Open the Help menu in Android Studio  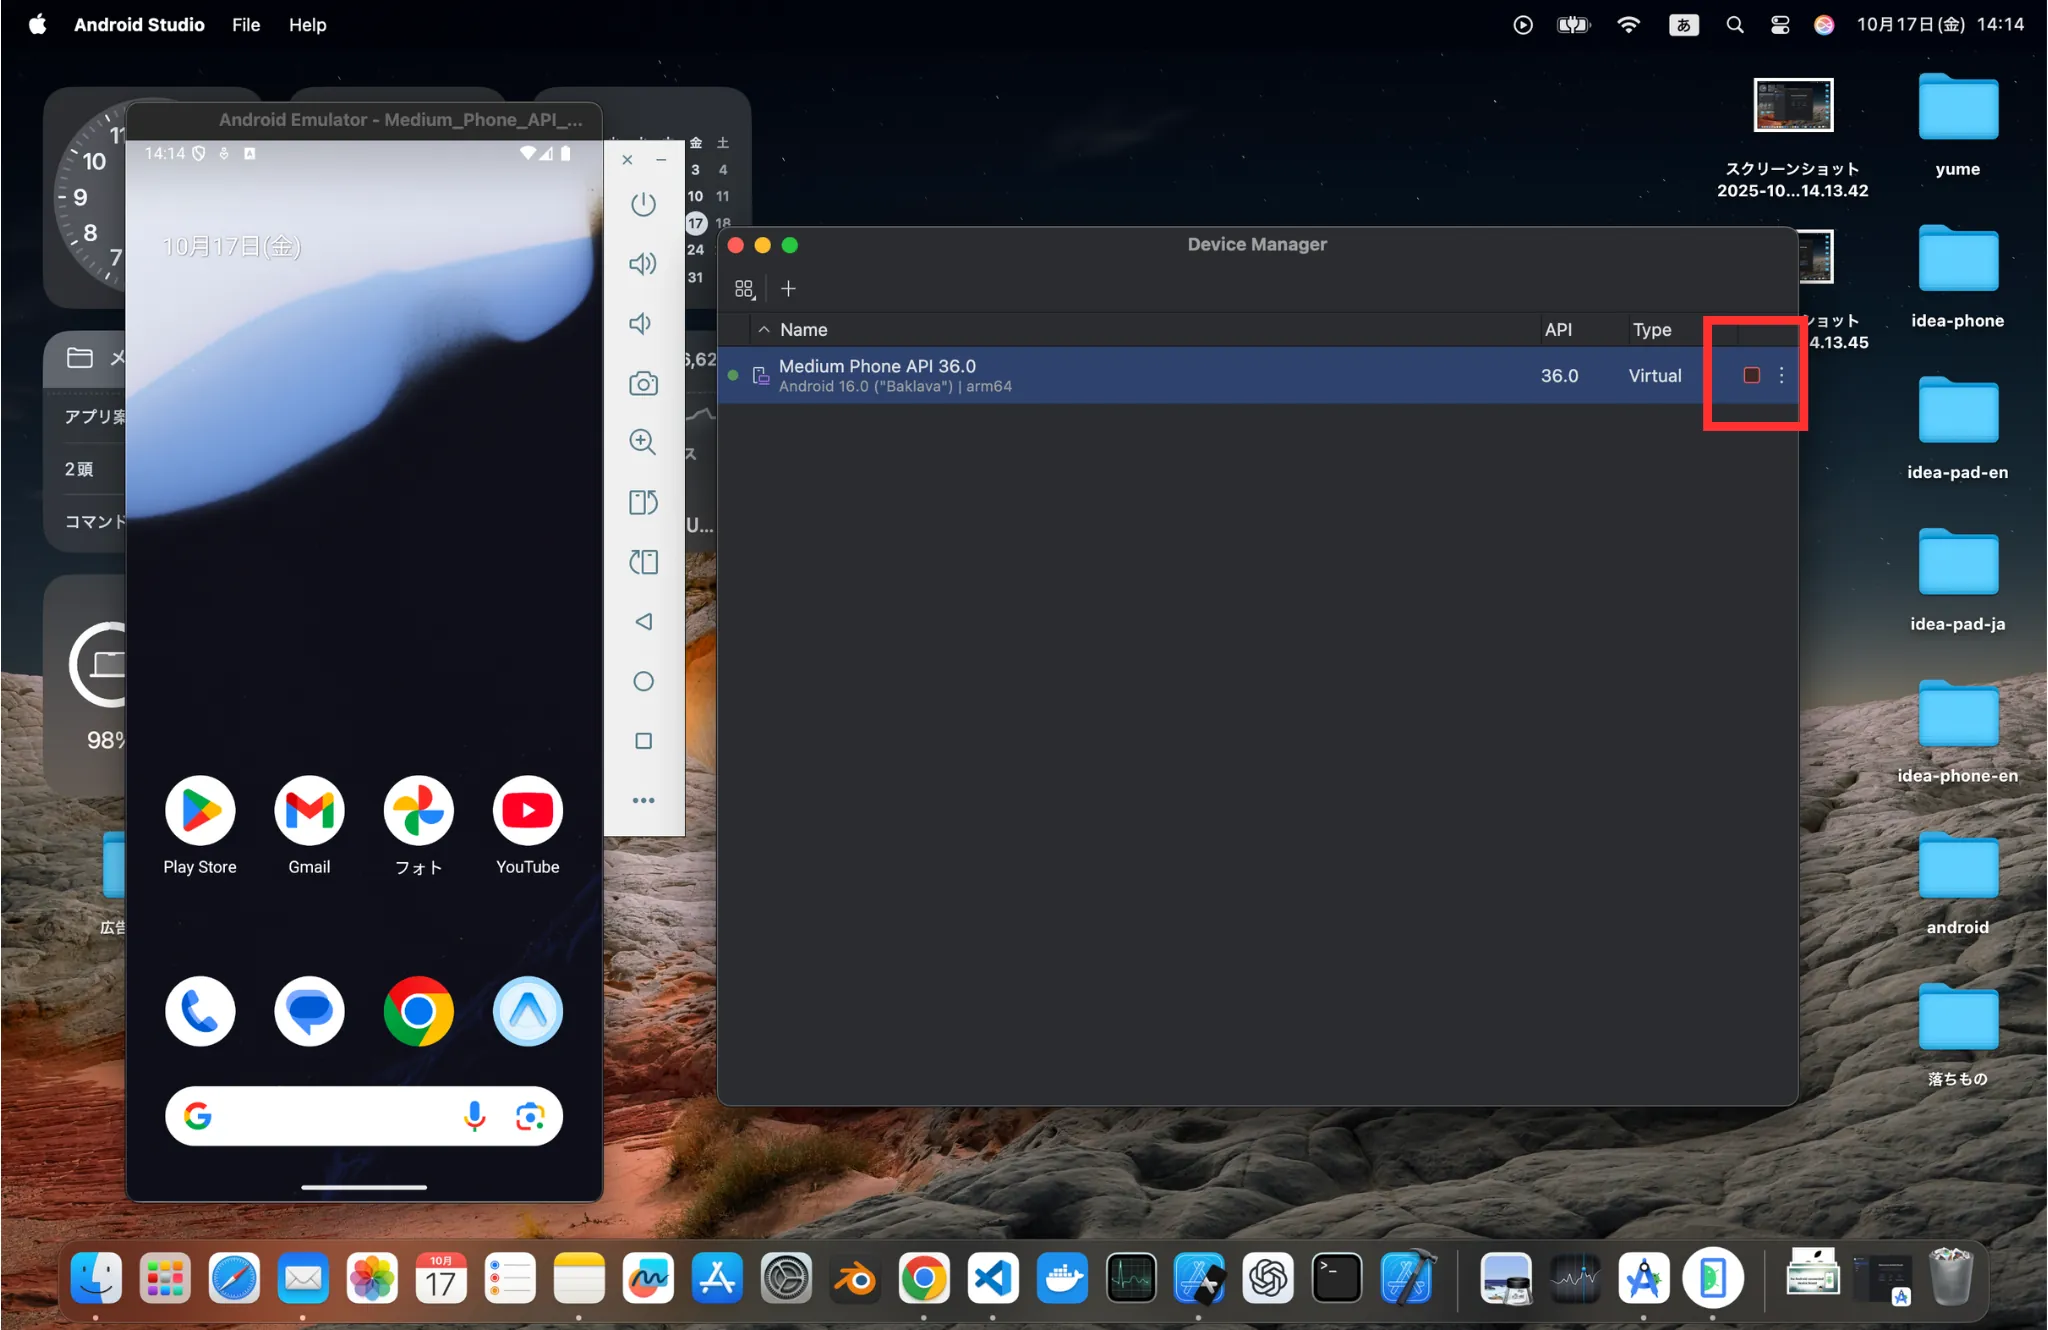coord(307,24)
